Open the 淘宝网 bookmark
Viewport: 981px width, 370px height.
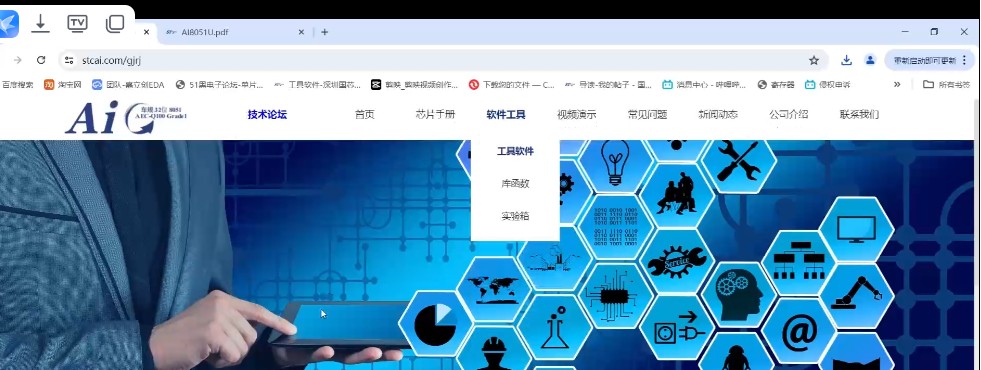pyautogui.click(x=63, y=85)
